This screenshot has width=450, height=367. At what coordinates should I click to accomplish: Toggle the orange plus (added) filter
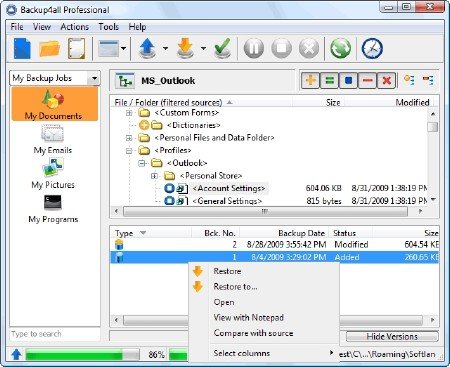coord(311,80)
